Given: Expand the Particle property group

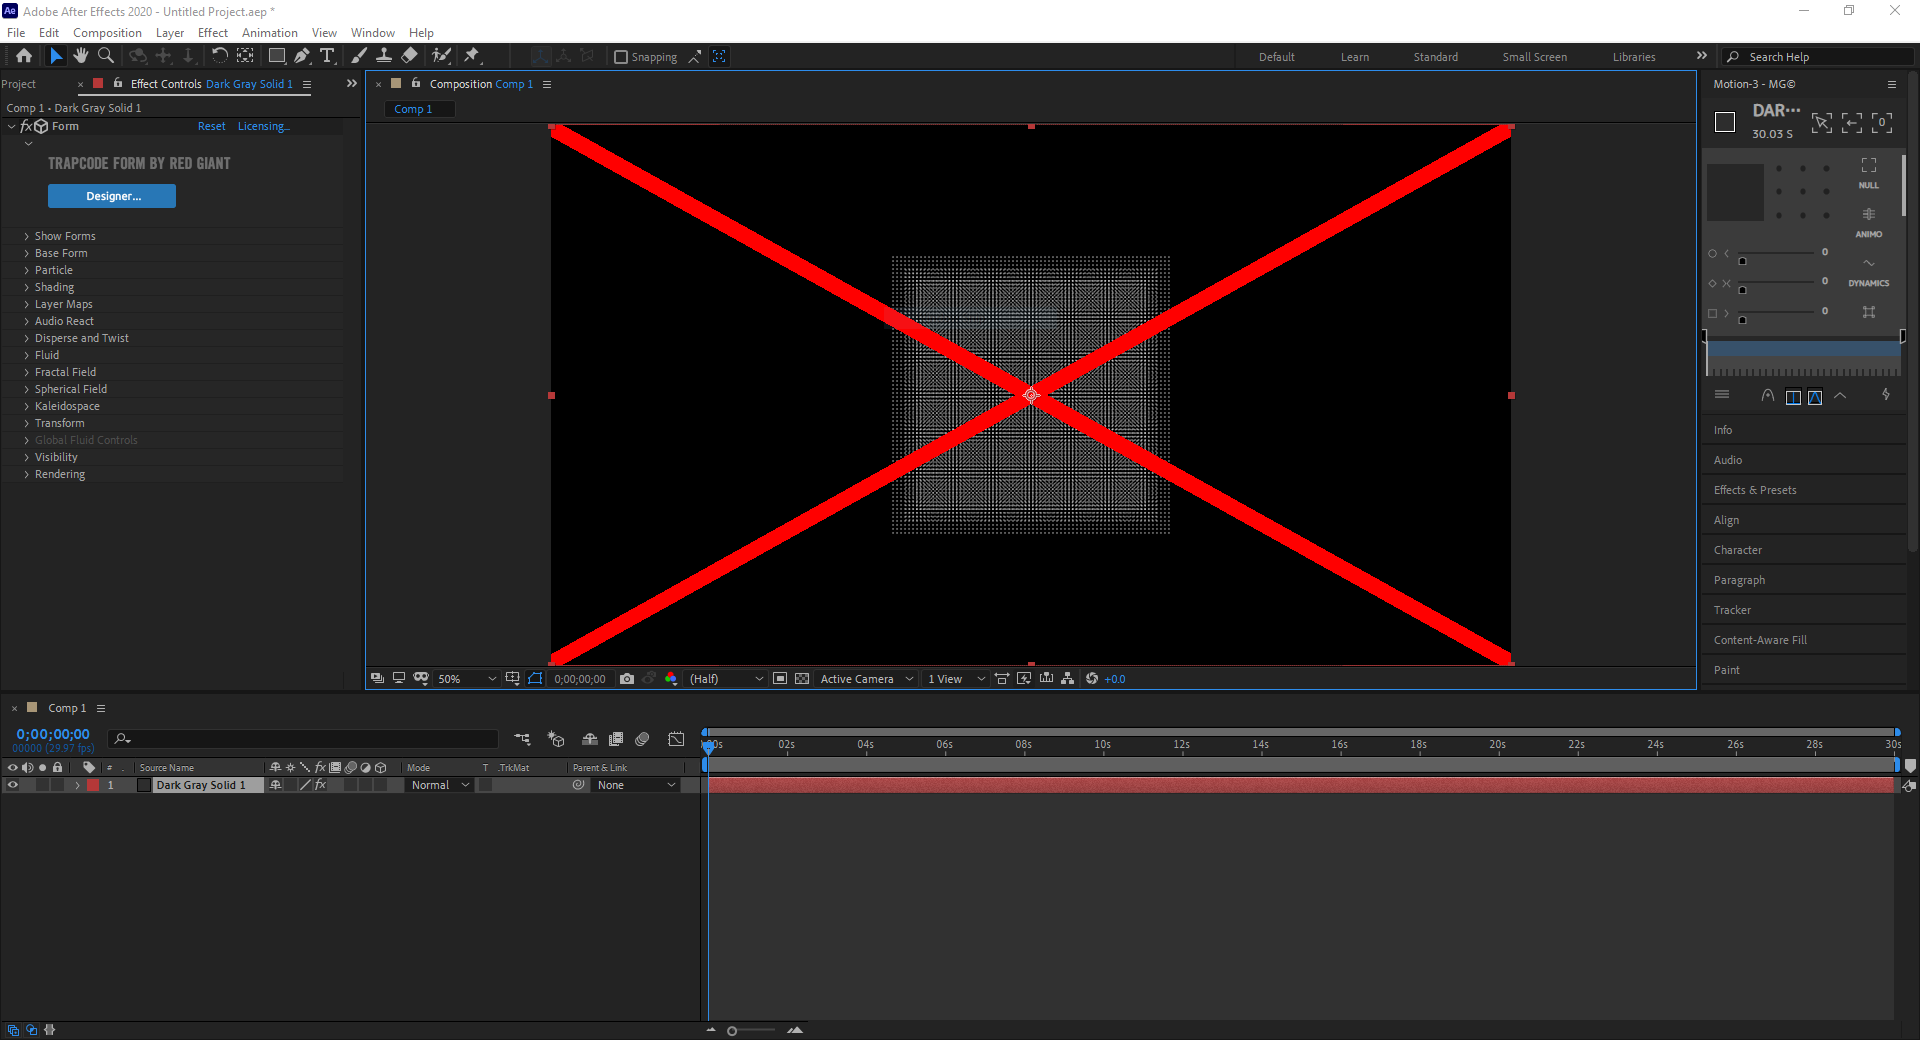Looking at the screenshot, I should [27, 270].
